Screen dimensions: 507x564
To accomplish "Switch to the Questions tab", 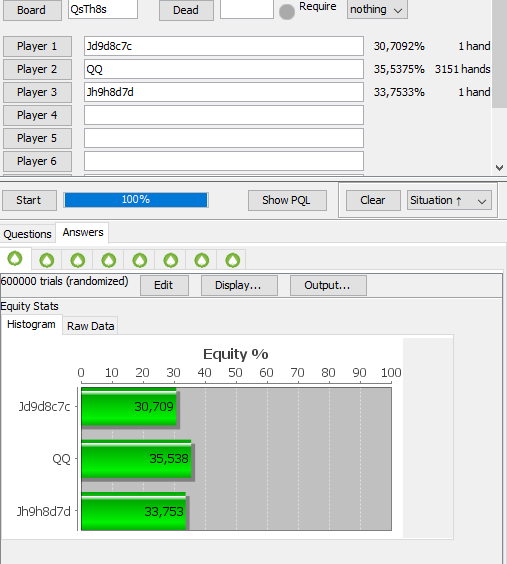I will (x=27, y=234).
